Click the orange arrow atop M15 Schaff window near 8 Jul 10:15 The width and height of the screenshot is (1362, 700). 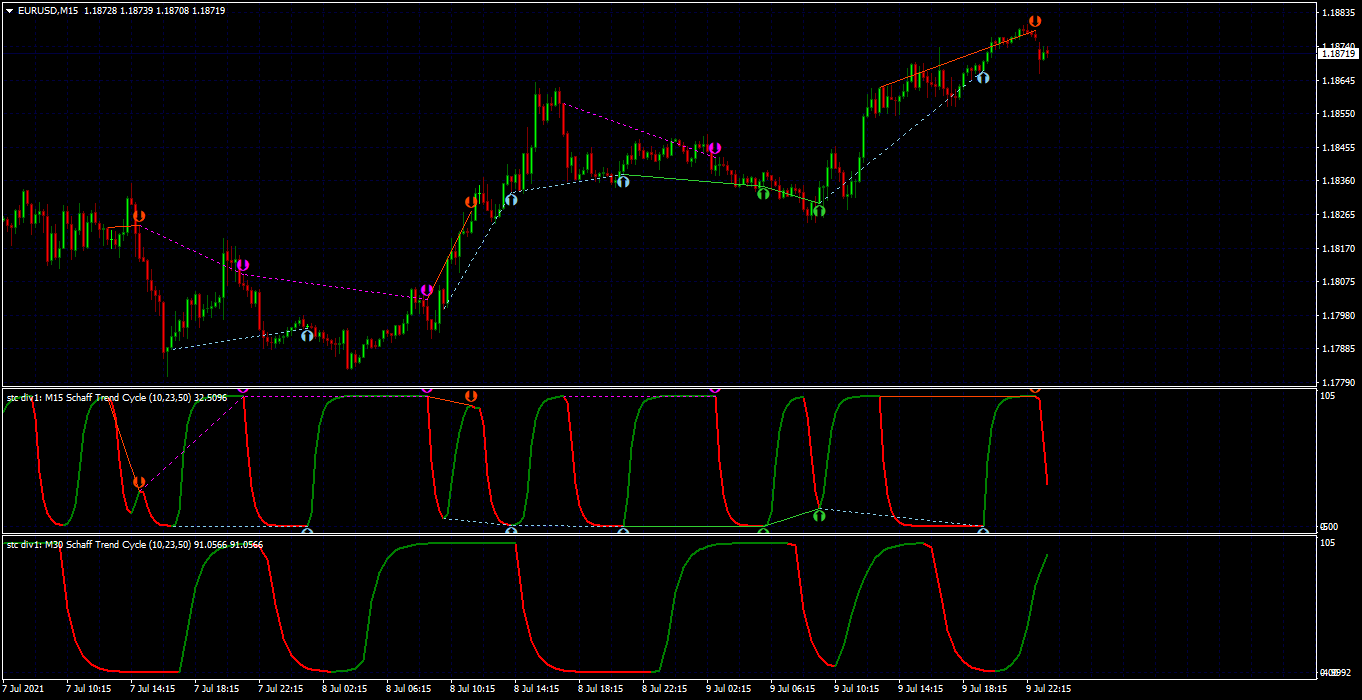471,397
